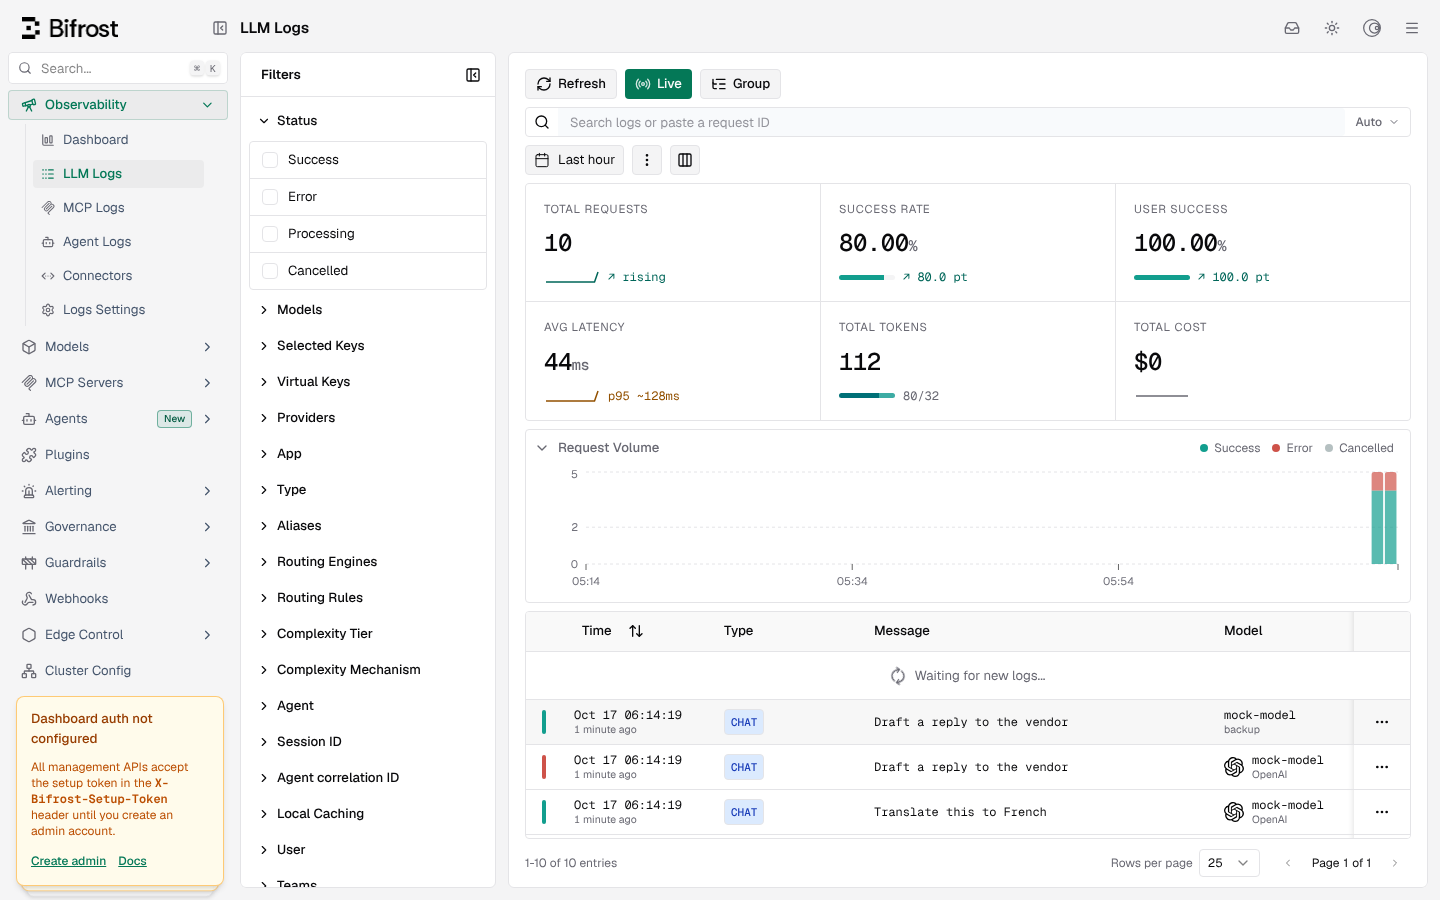Open Agent Logs page
1440x900 pixels.
118,242
